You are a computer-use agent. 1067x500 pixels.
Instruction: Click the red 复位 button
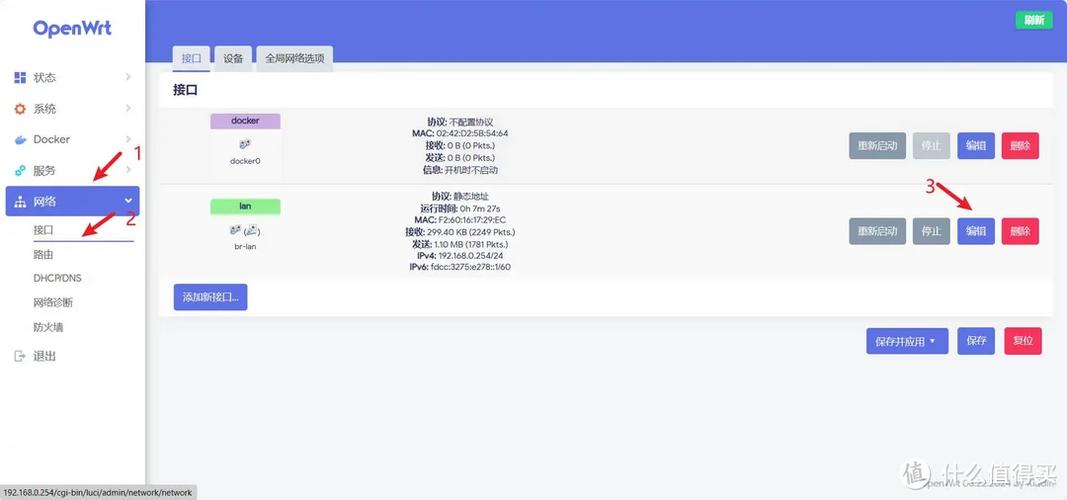(x=1023, y=341)
